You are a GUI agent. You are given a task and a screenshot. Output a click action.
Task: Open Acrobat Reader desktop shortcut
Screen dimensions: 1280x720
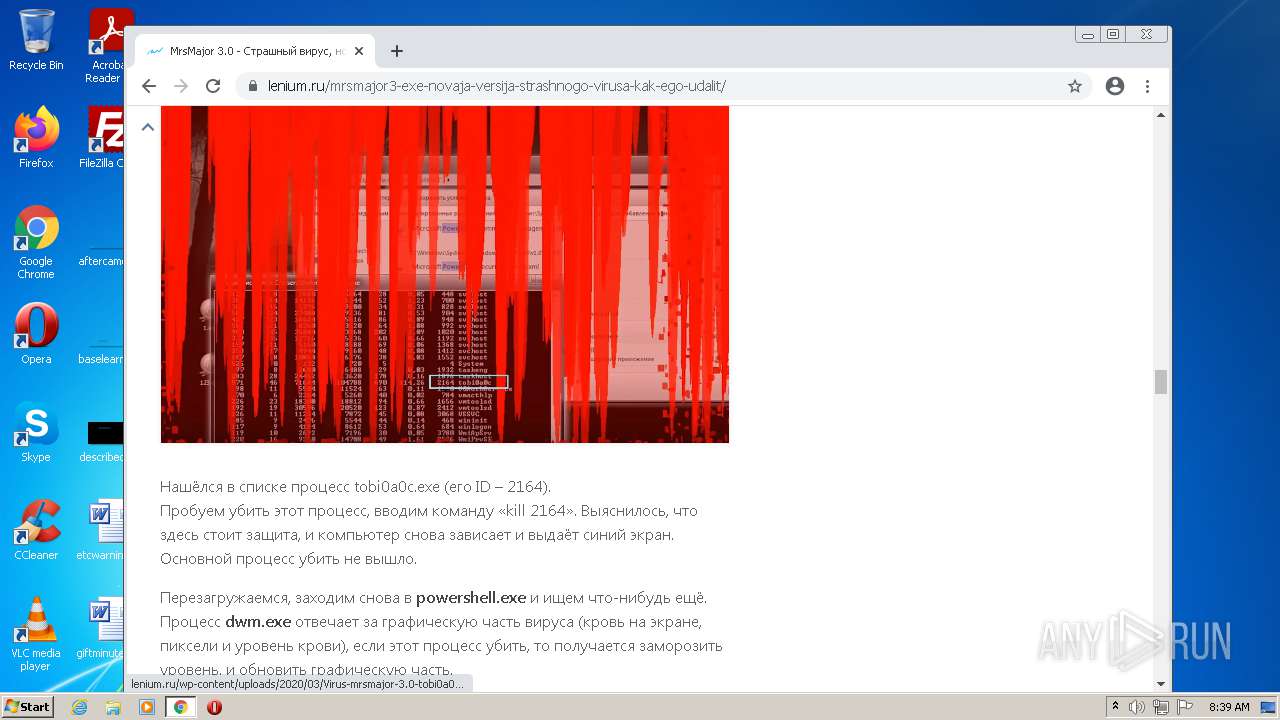[104, 45]
